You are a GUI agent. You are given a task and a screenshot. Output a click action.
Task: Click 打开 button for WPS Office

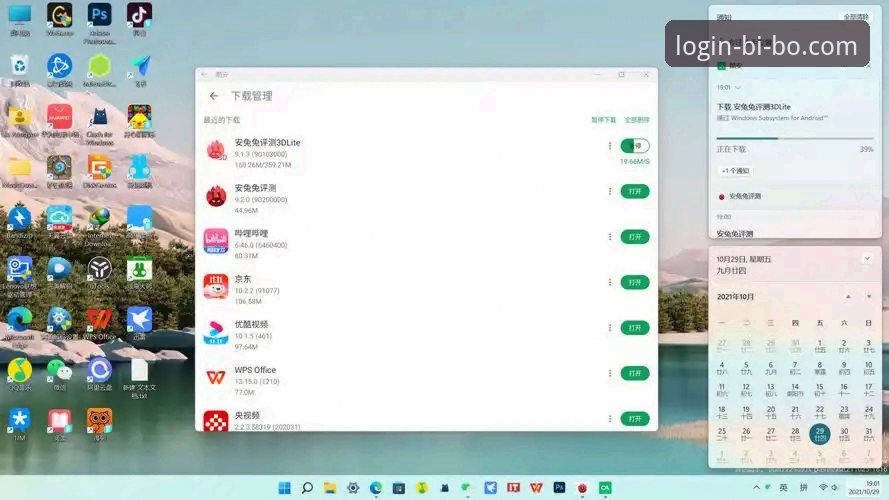coord(634,373)
